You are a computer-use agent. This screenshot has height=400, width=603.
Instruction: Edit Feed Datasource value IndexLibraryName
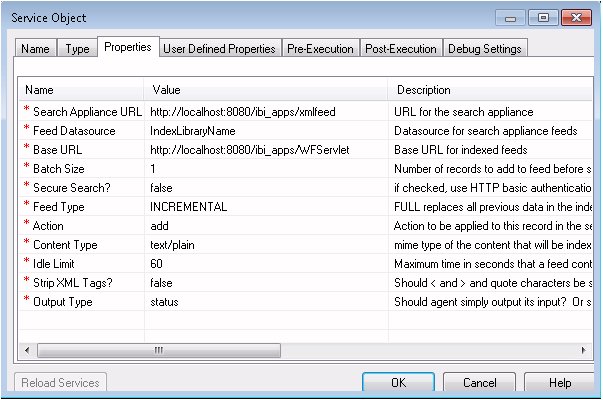point(266,131)
